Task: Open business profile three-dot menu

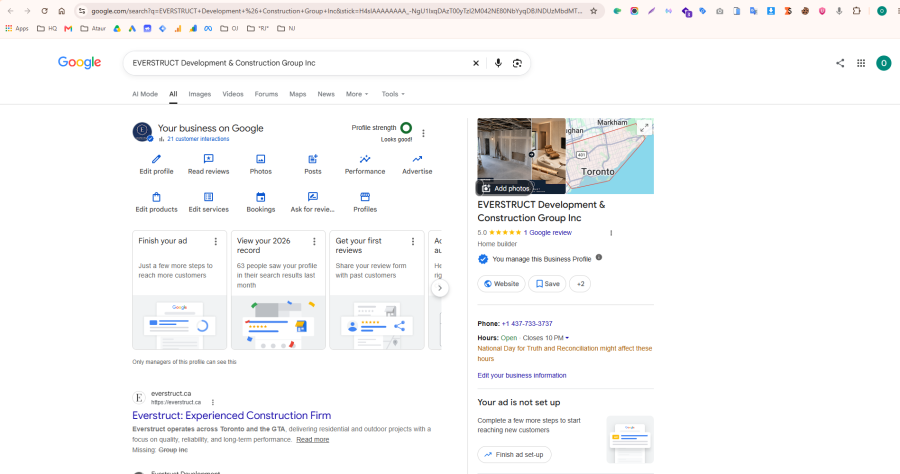Action: 424,133
